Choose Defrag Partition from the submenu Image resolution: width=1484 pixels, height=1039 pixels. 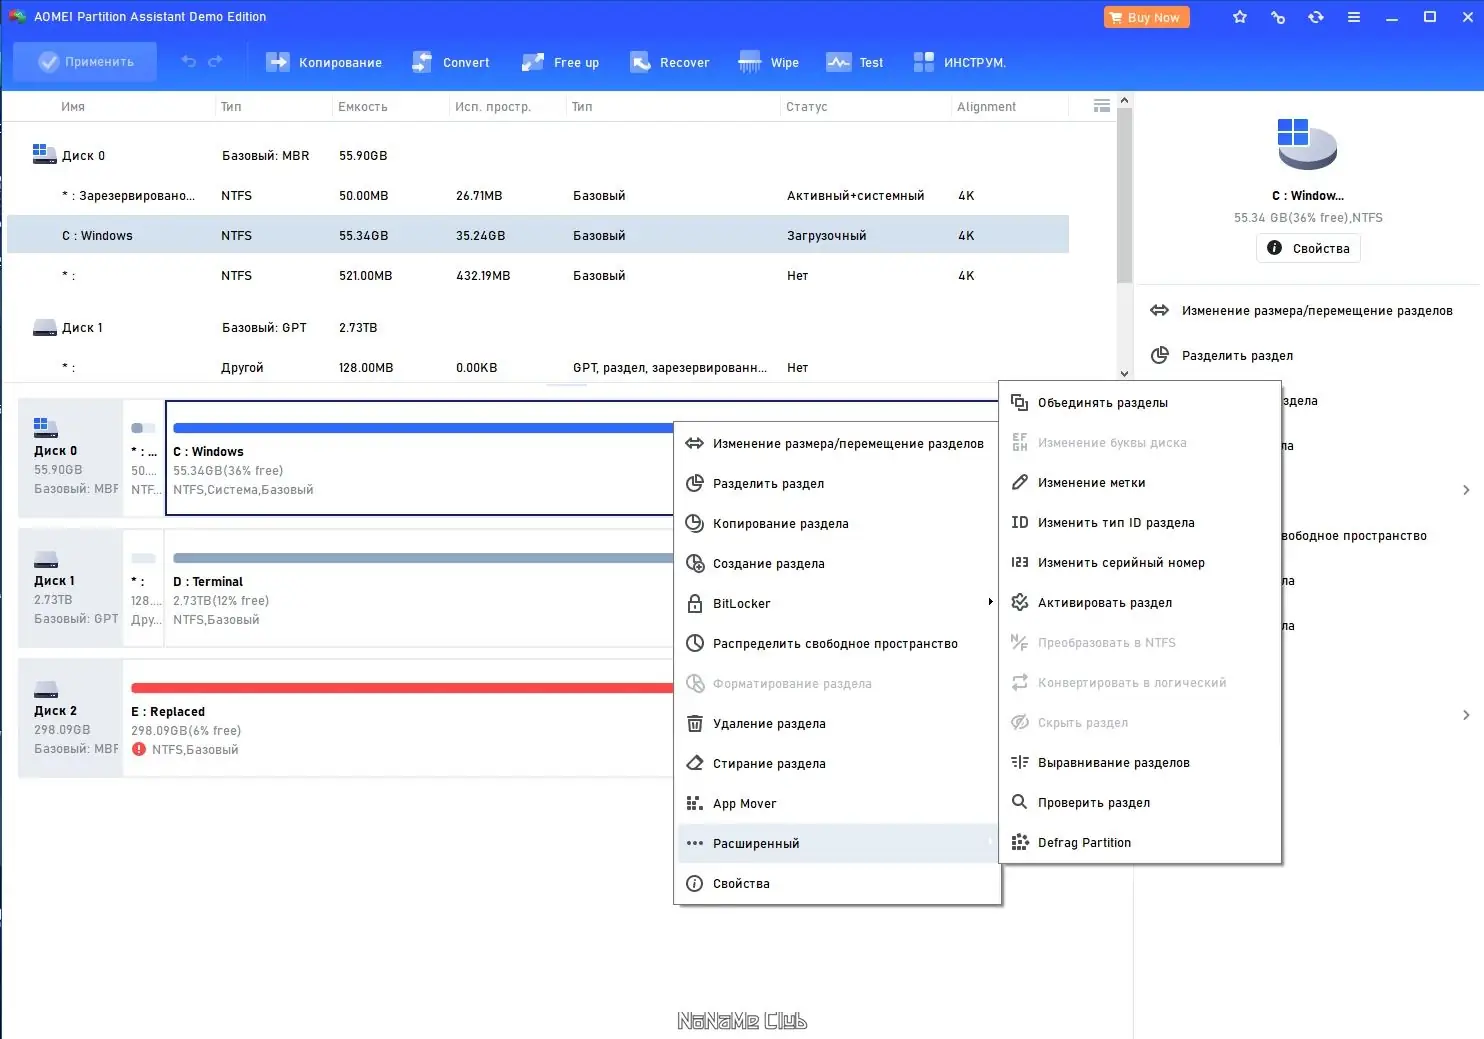pos(1084,842)
